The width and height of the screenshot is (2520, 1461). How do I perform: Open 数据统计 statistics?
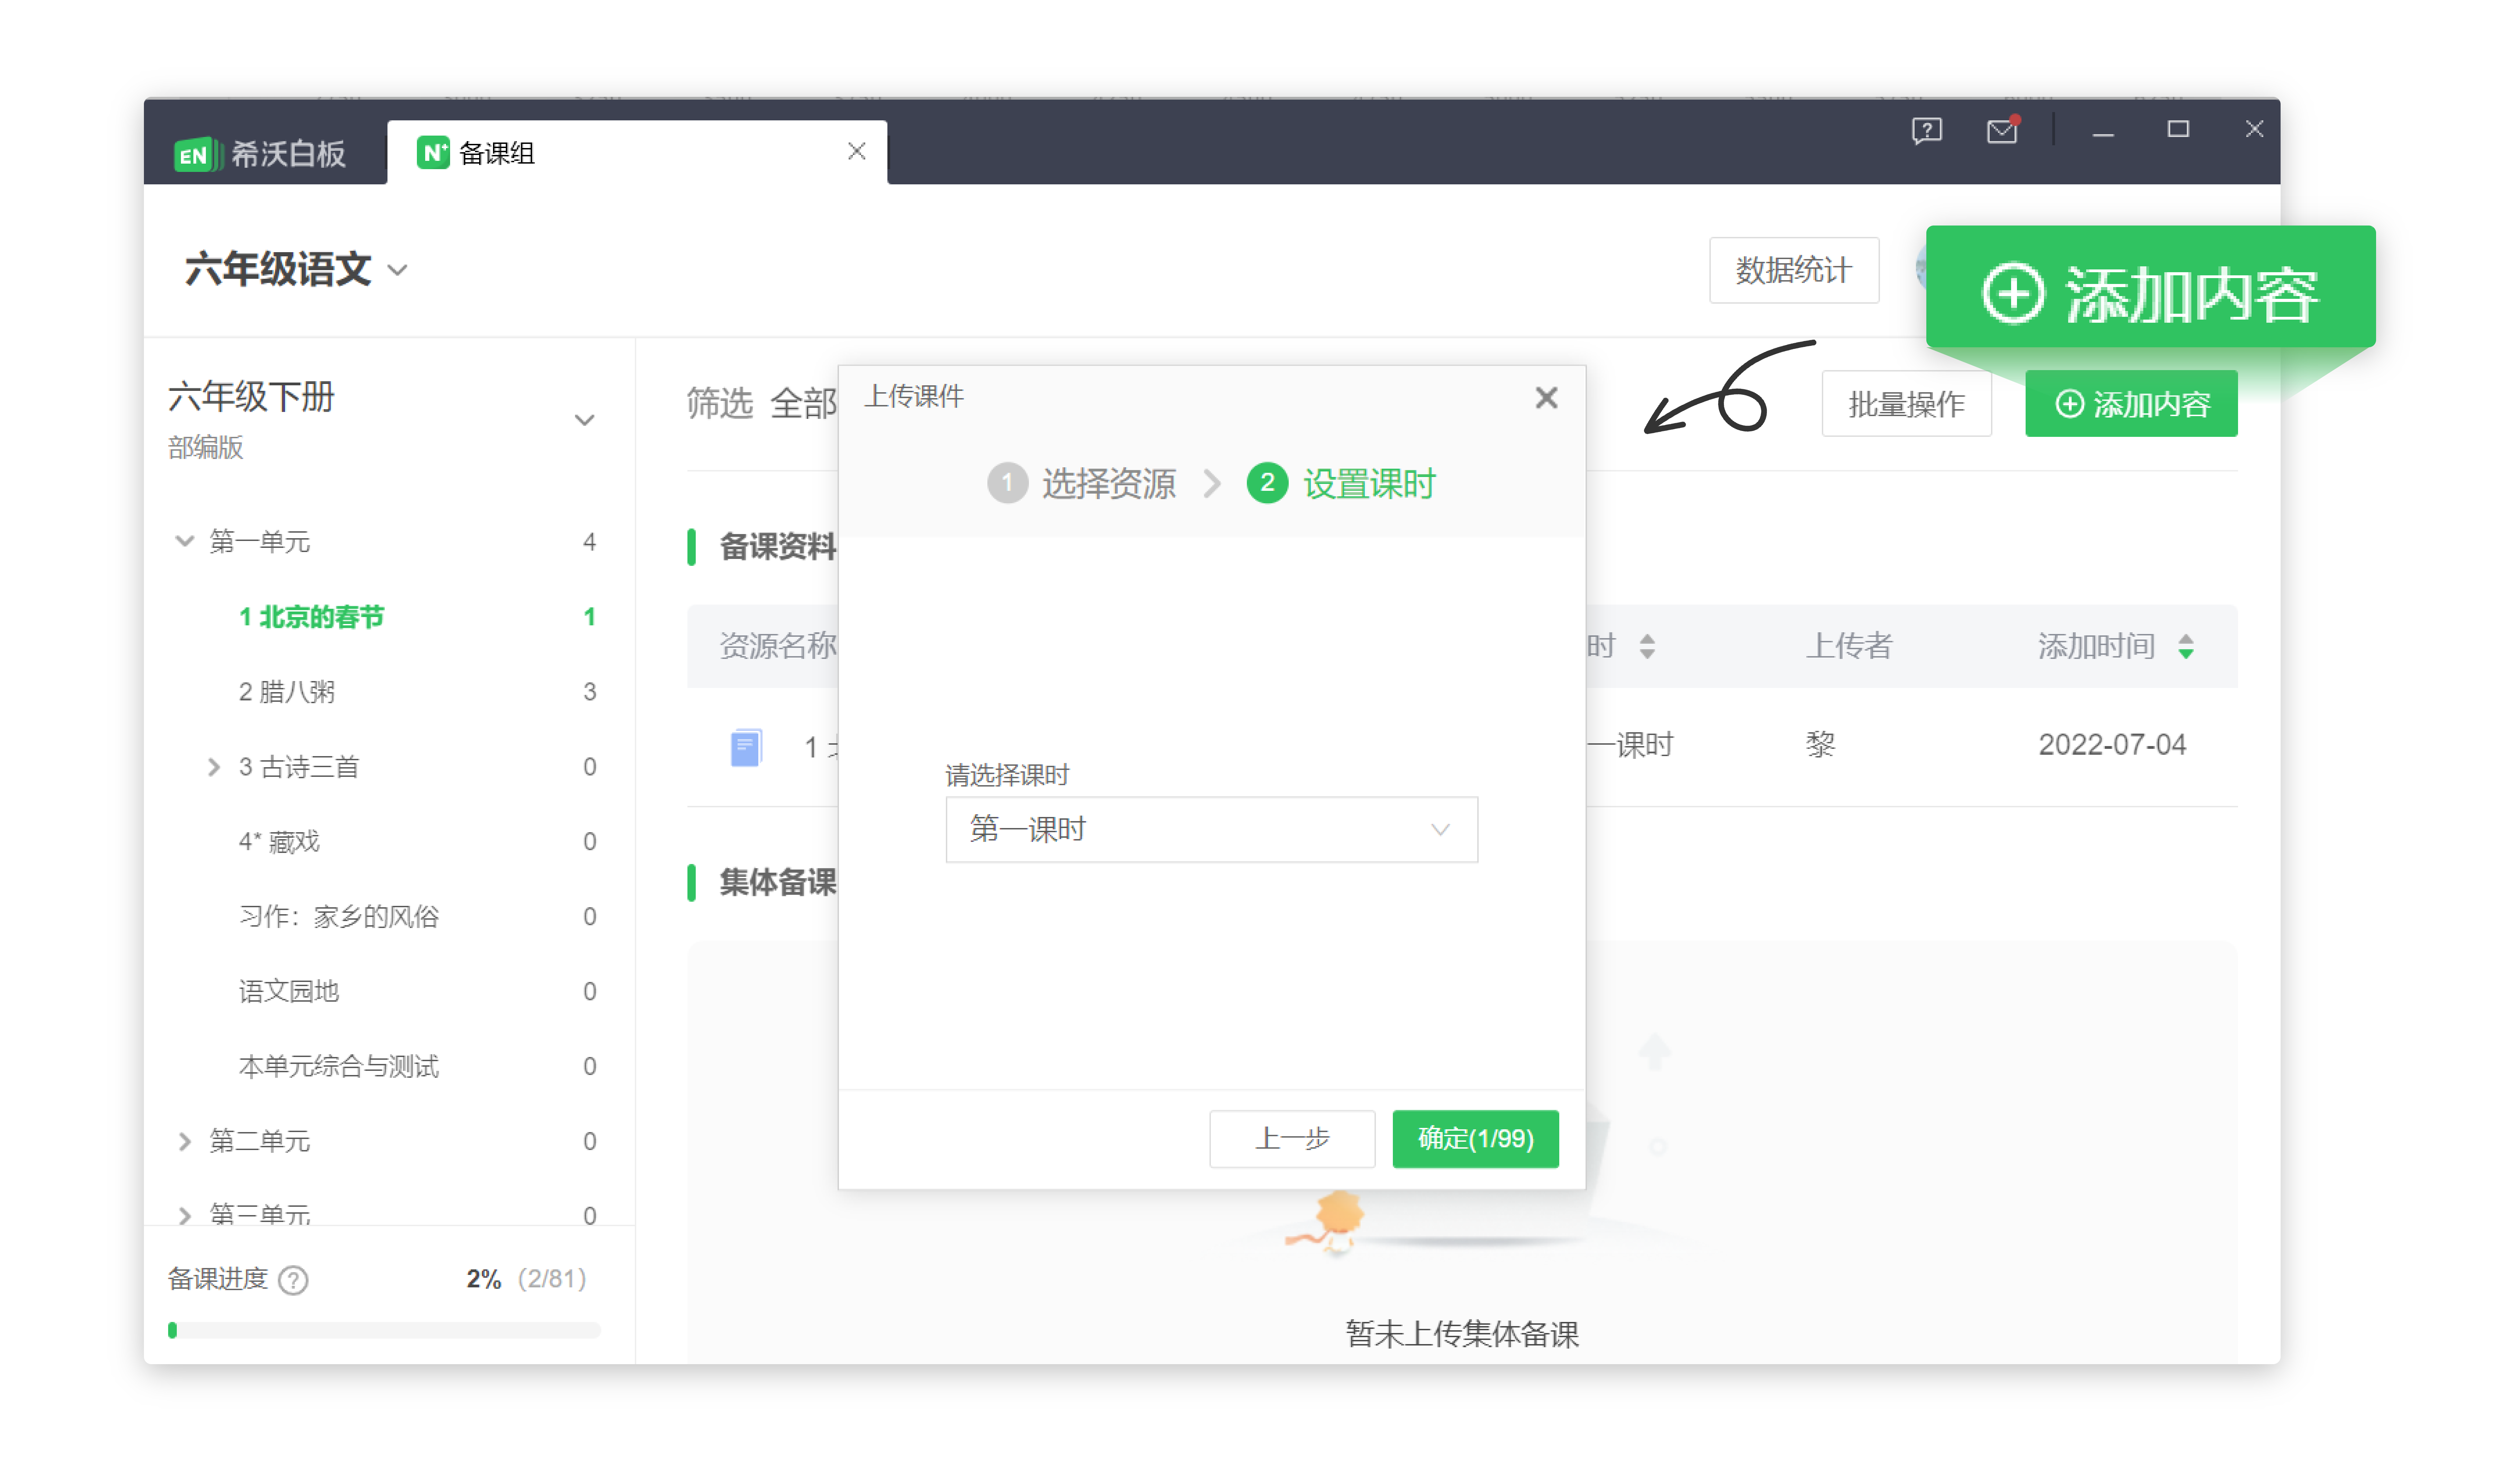[1794, 270]
